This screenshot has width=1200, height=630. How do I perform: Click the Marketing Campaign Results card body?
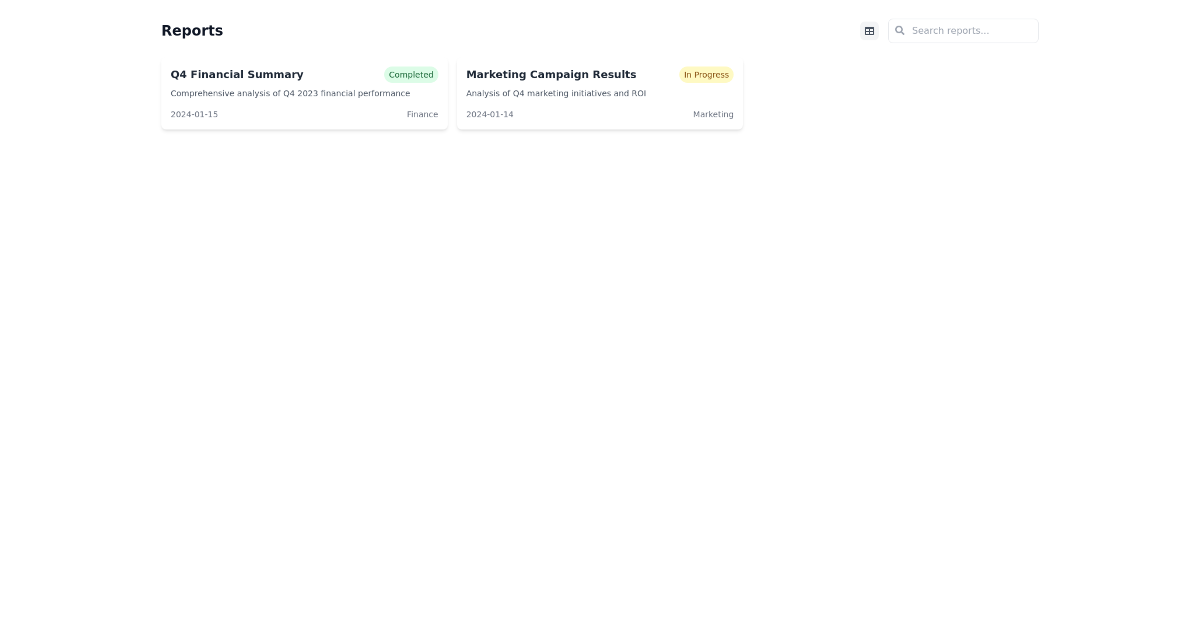[599, 93]
